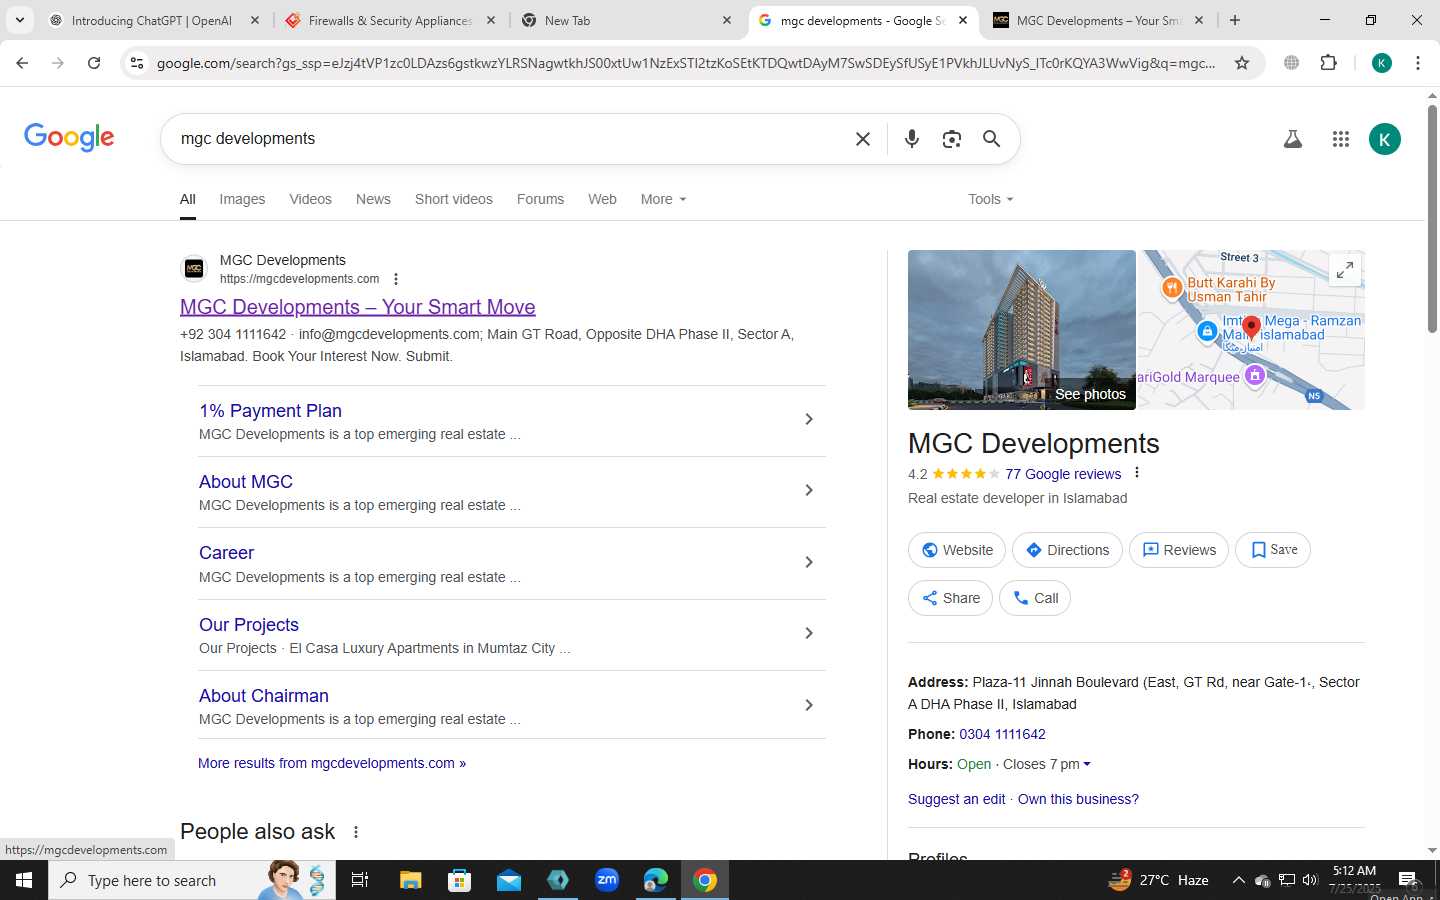Start voice search with the microphone icon
The height and width of the screenshot is (900, 1440).
coord(911,139)
